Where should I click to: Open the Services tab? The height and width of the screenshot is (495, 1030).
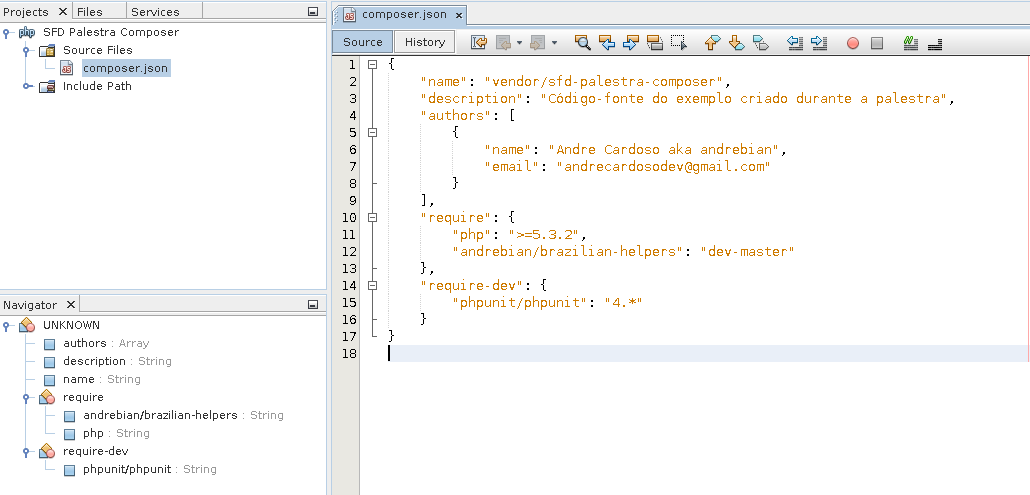click(x=155, y=12)
